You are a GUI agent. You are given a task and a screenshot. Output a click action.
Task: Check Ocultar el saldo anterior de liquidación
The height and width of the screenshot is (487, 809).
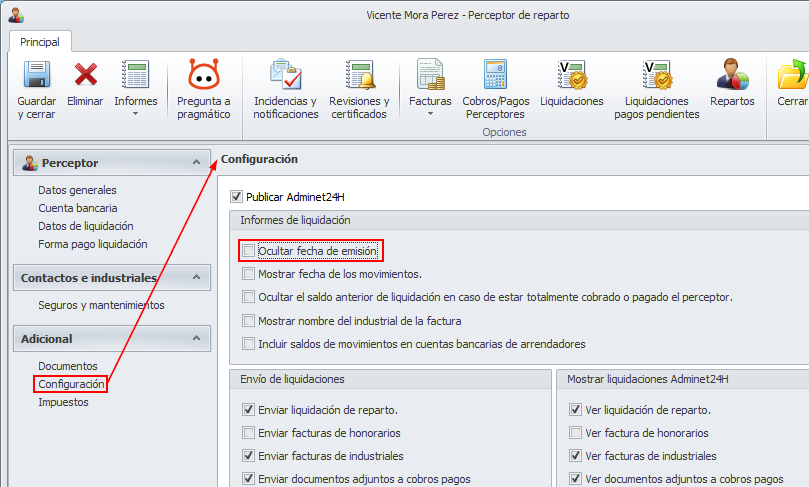pos(249,297)
